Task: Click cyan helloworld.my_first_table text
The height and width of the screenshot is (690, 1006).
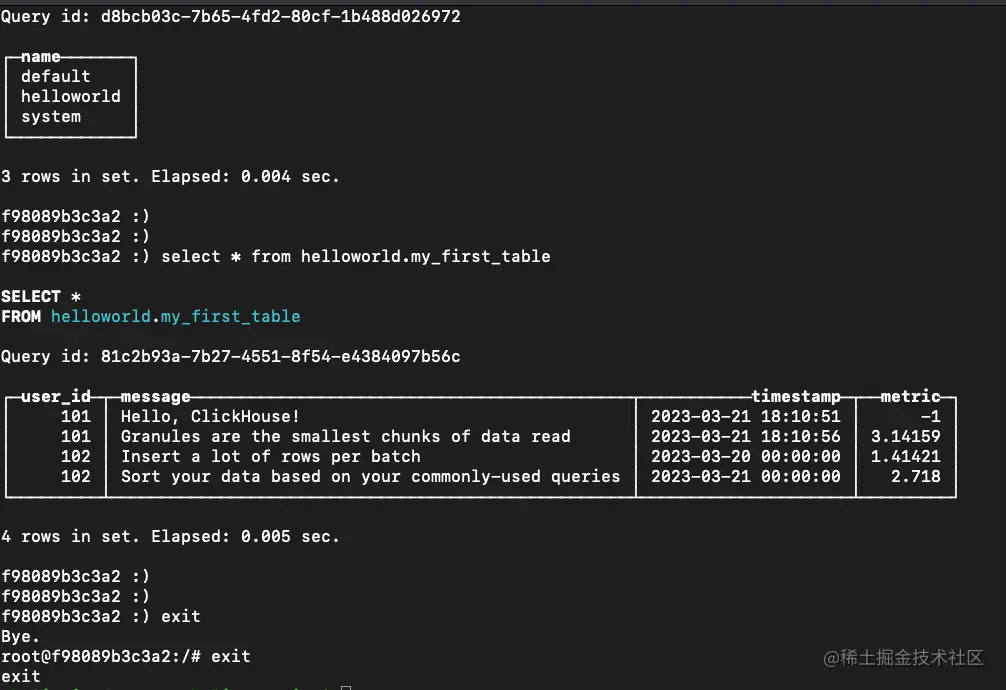Action: (x=176, y=316)
